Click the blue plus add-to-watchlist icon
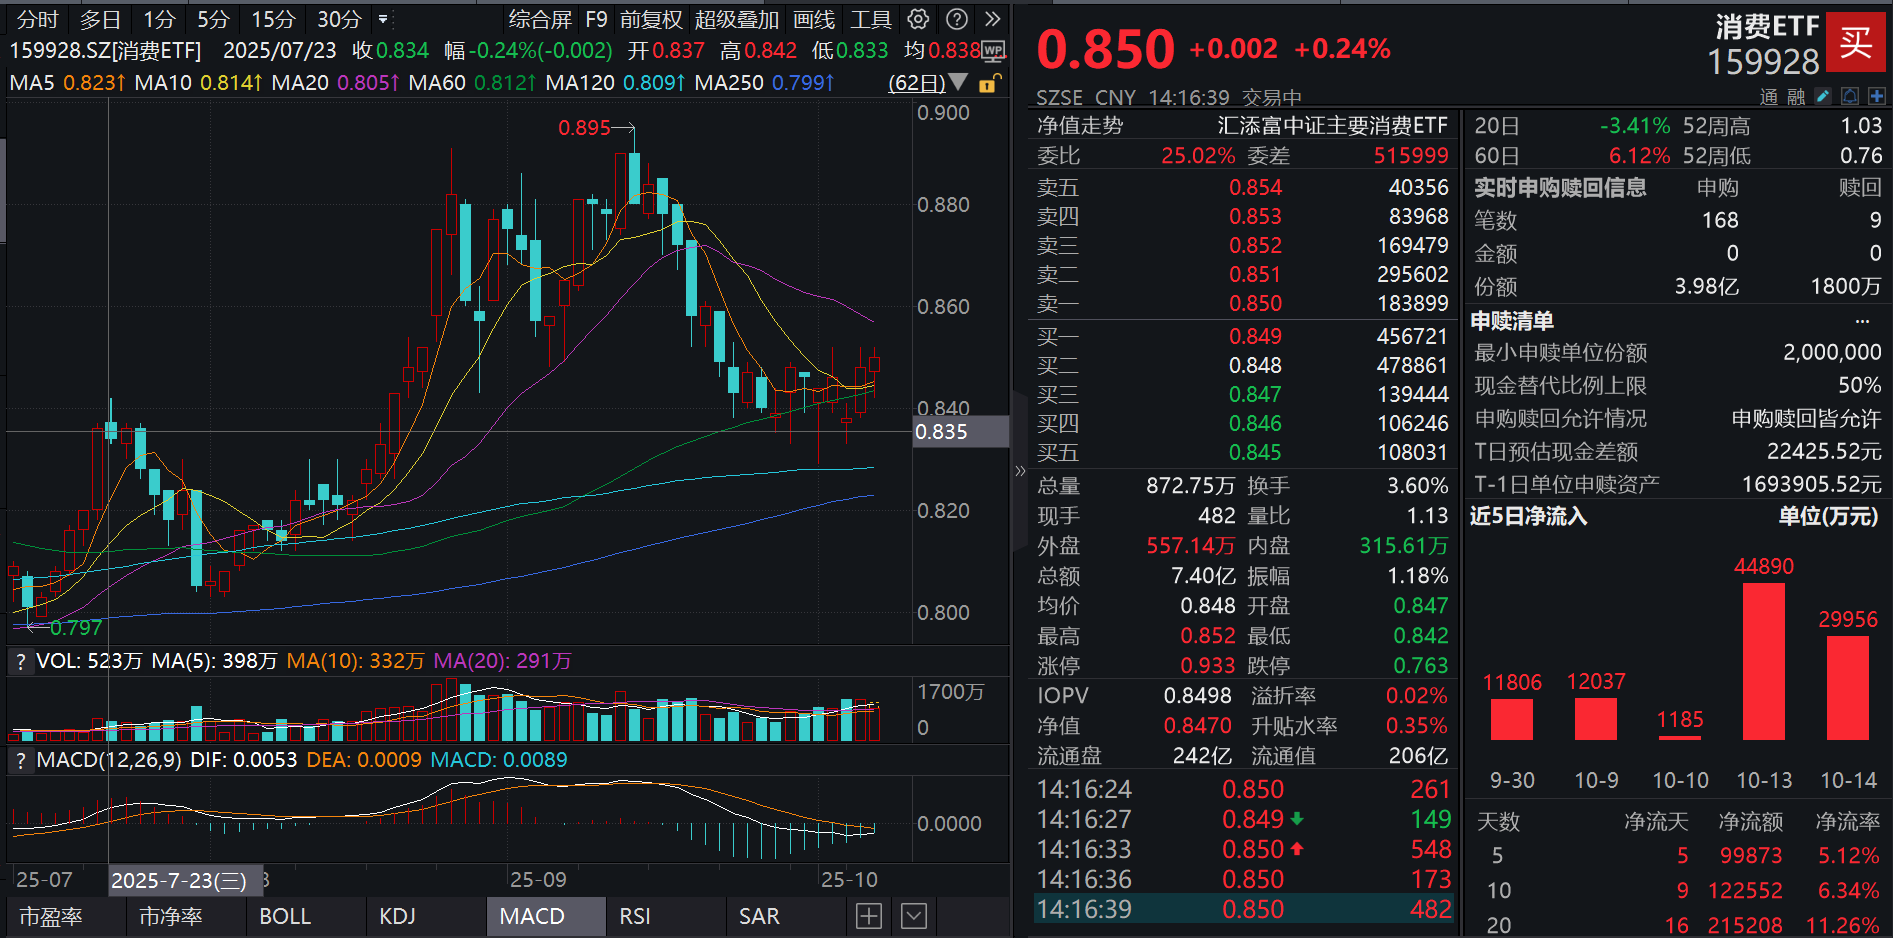 tap(1879, 96)
